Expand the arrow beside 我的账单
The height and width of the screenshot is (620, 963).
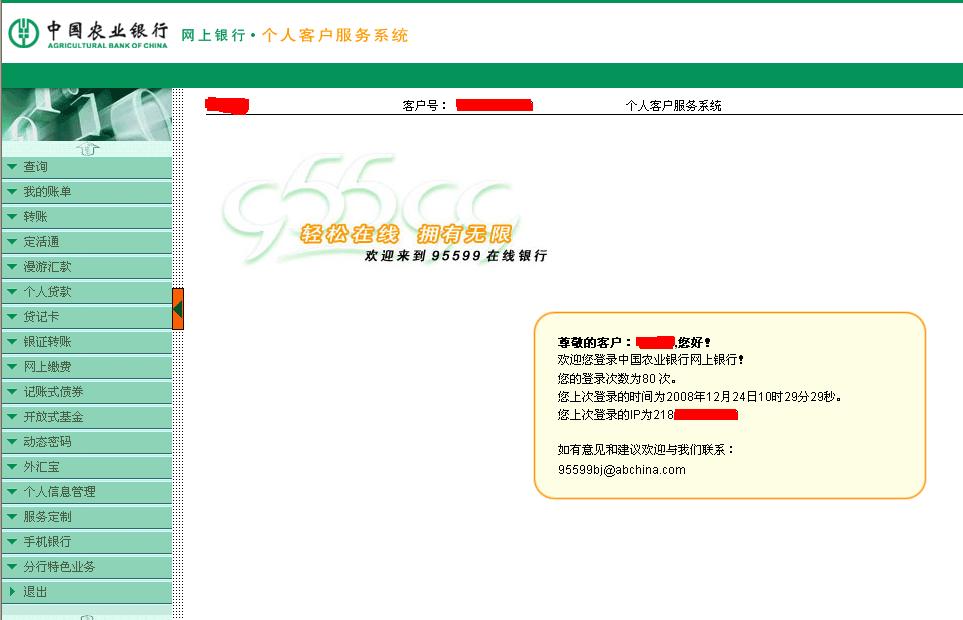click(12, 192)
